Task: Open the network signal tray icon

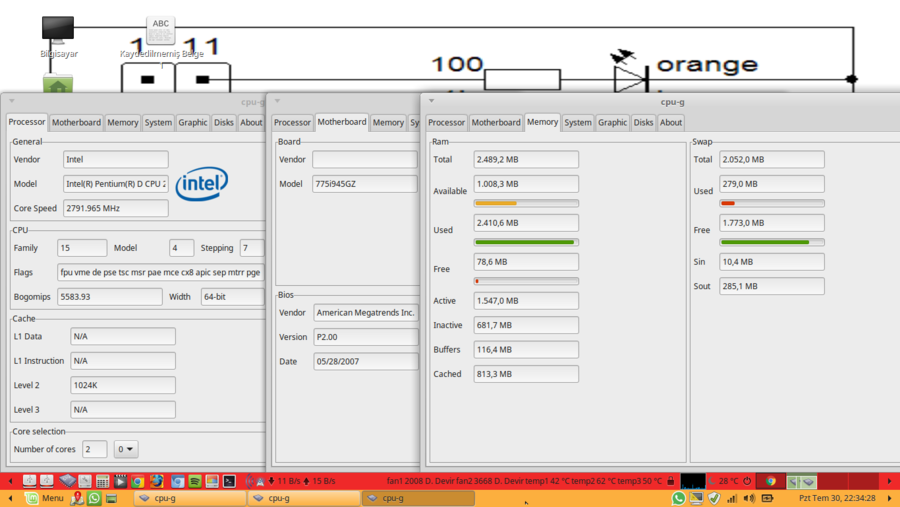Action: coord(732,498)
